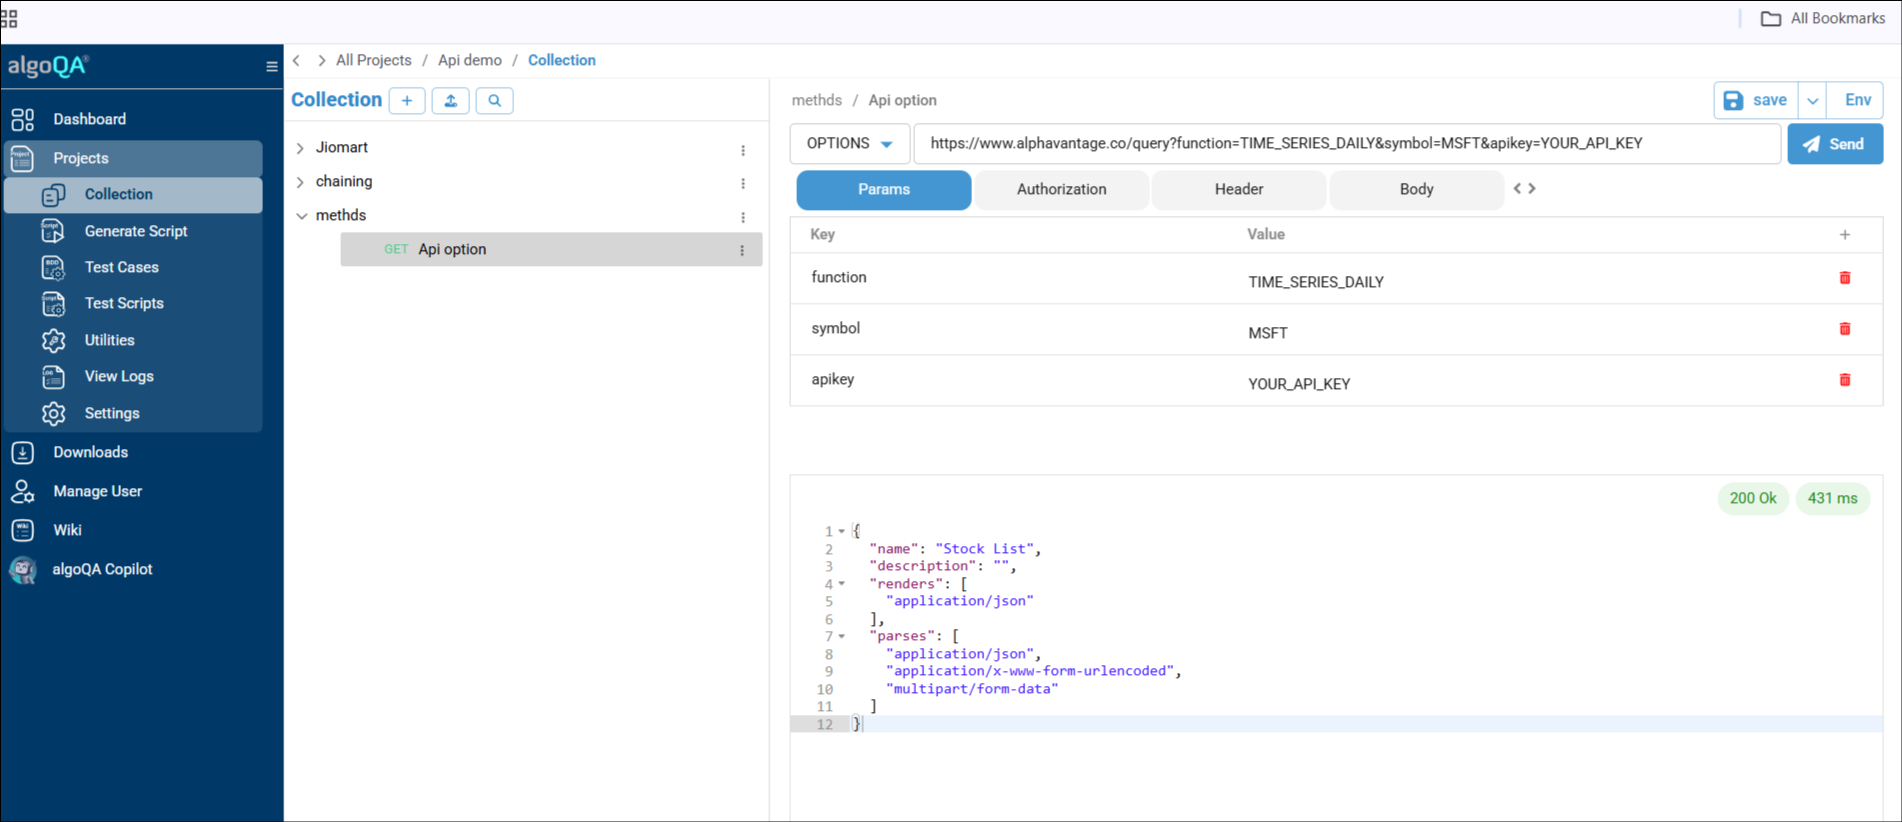Click the Send button
The width and height of the screenshot is (1902, 822).
pos(1835,144)
